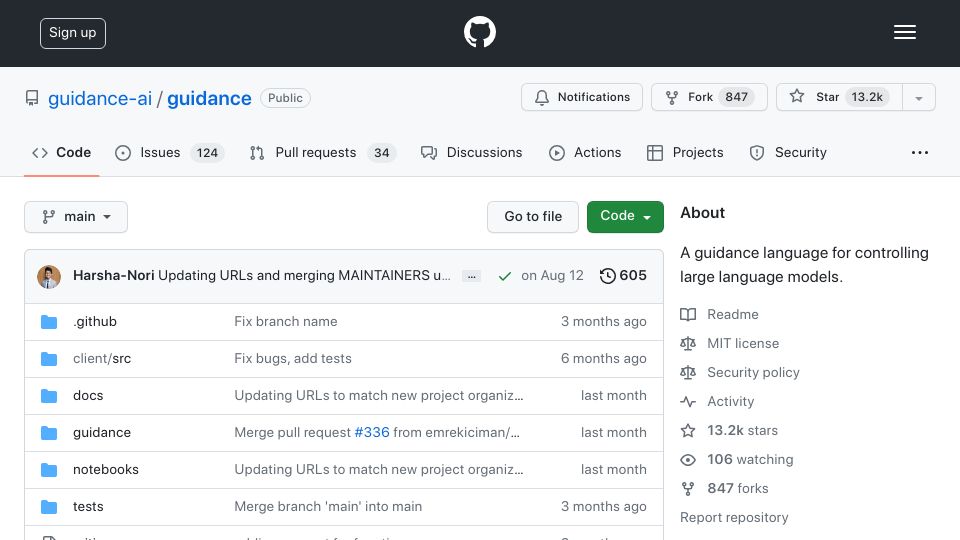Open the hamburger navigation menu
The image size is (960, 540).
point(904,32)
